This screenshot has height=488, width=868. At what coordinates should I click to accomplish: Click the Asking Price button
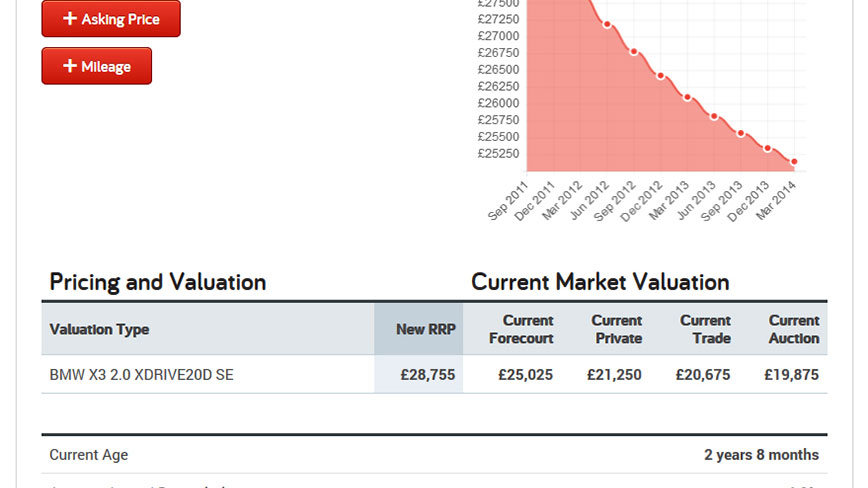(x=111, y=19)
